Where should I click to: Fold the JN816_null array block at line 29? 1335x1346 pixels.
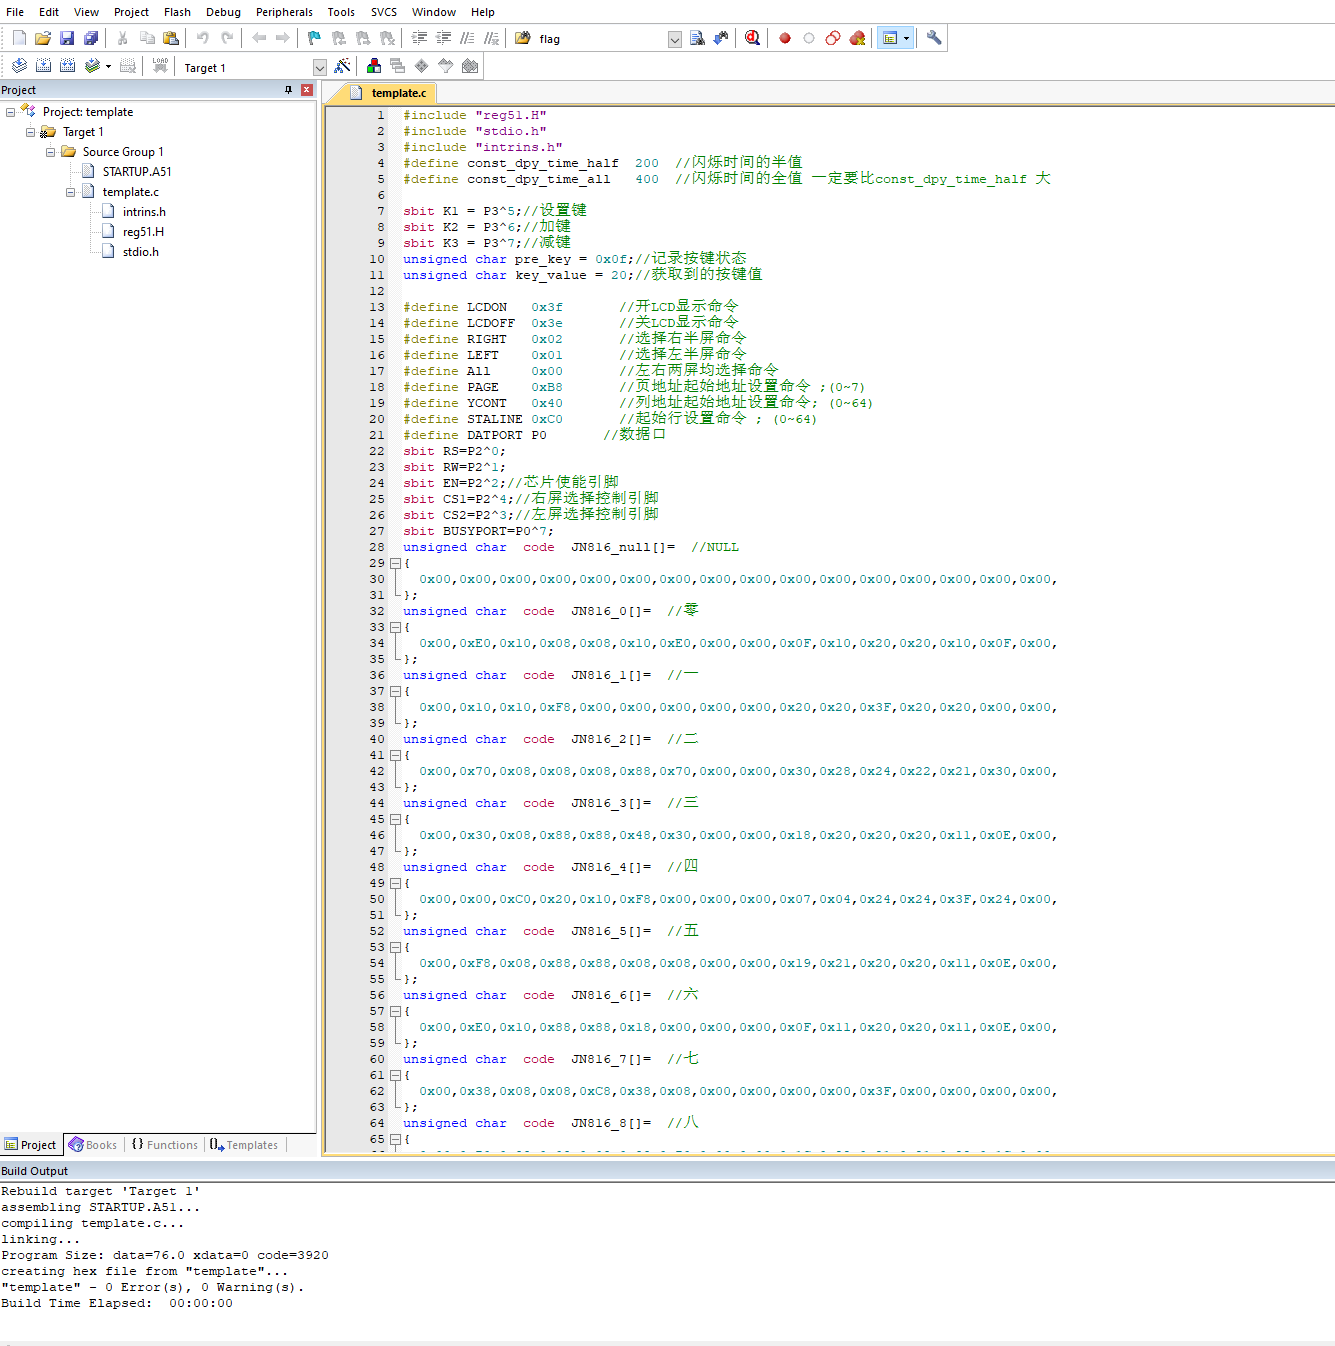point(395,564)
